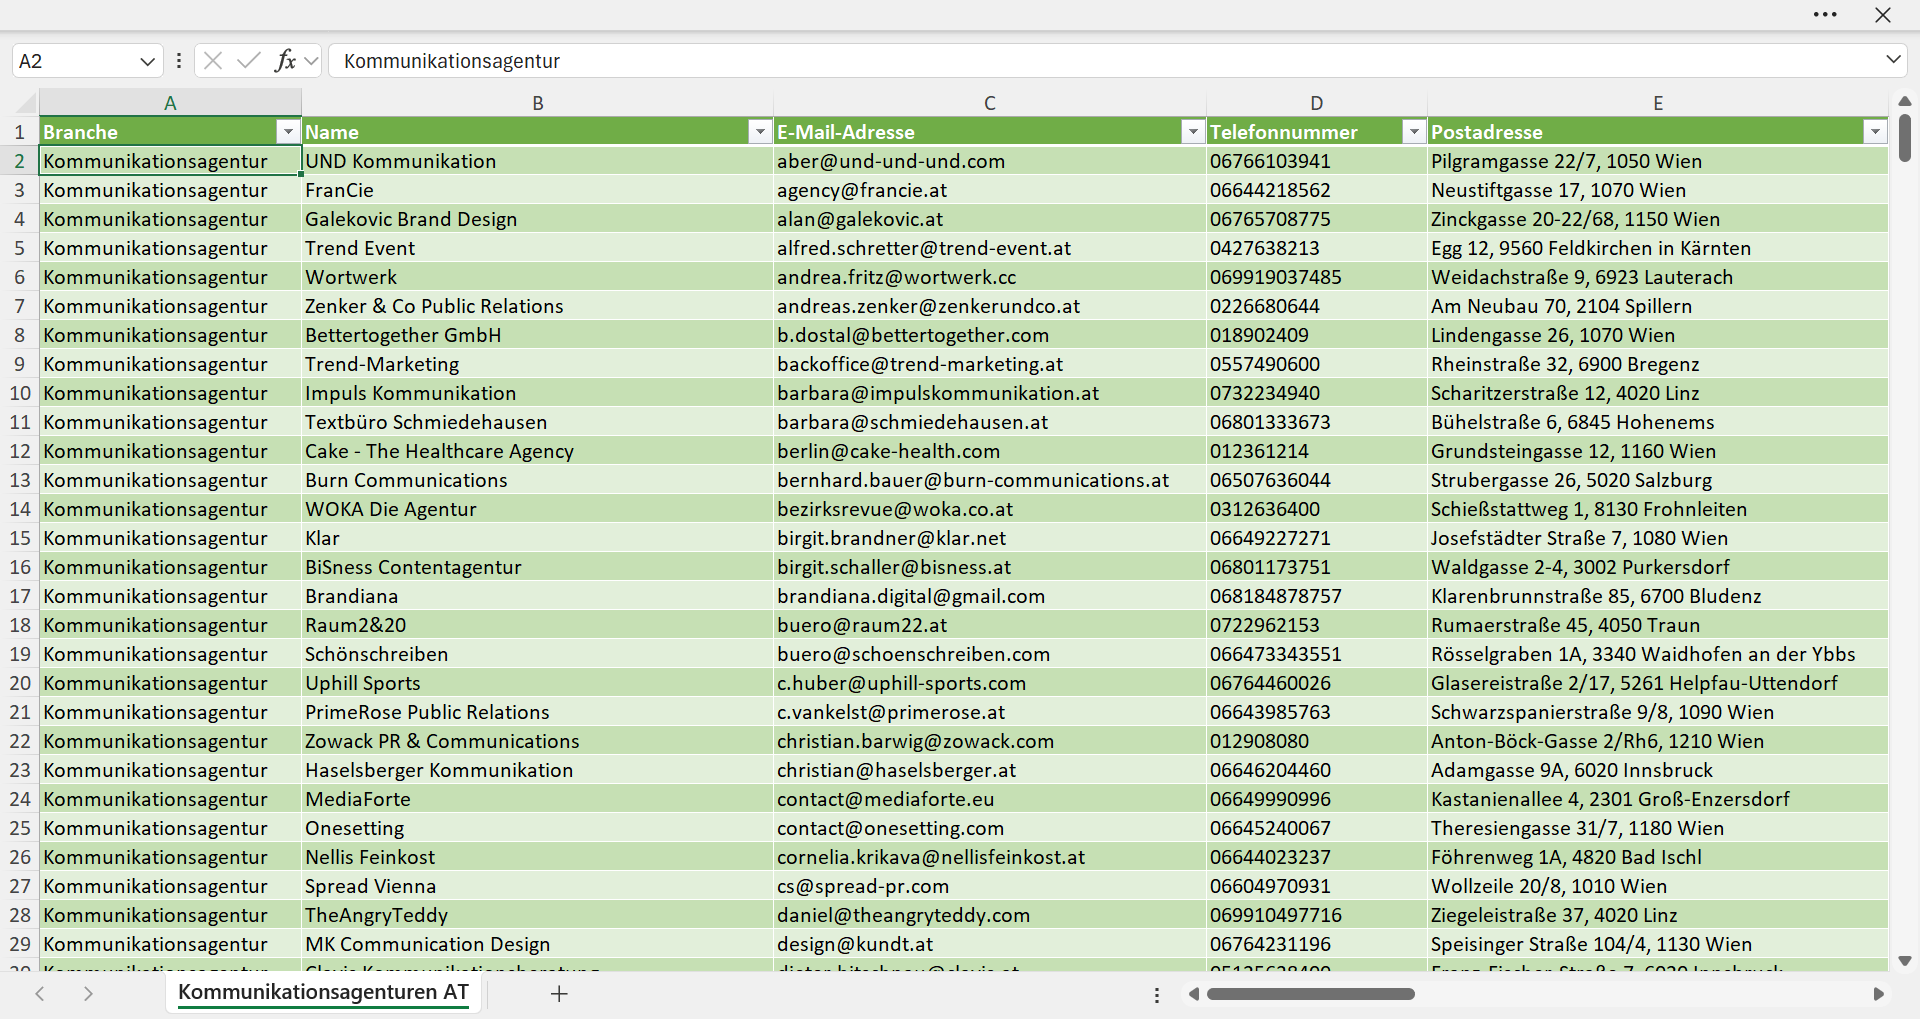This screenshot has width=1920, height=1019.
Task: Select column A header
Action: coord(170,103)
